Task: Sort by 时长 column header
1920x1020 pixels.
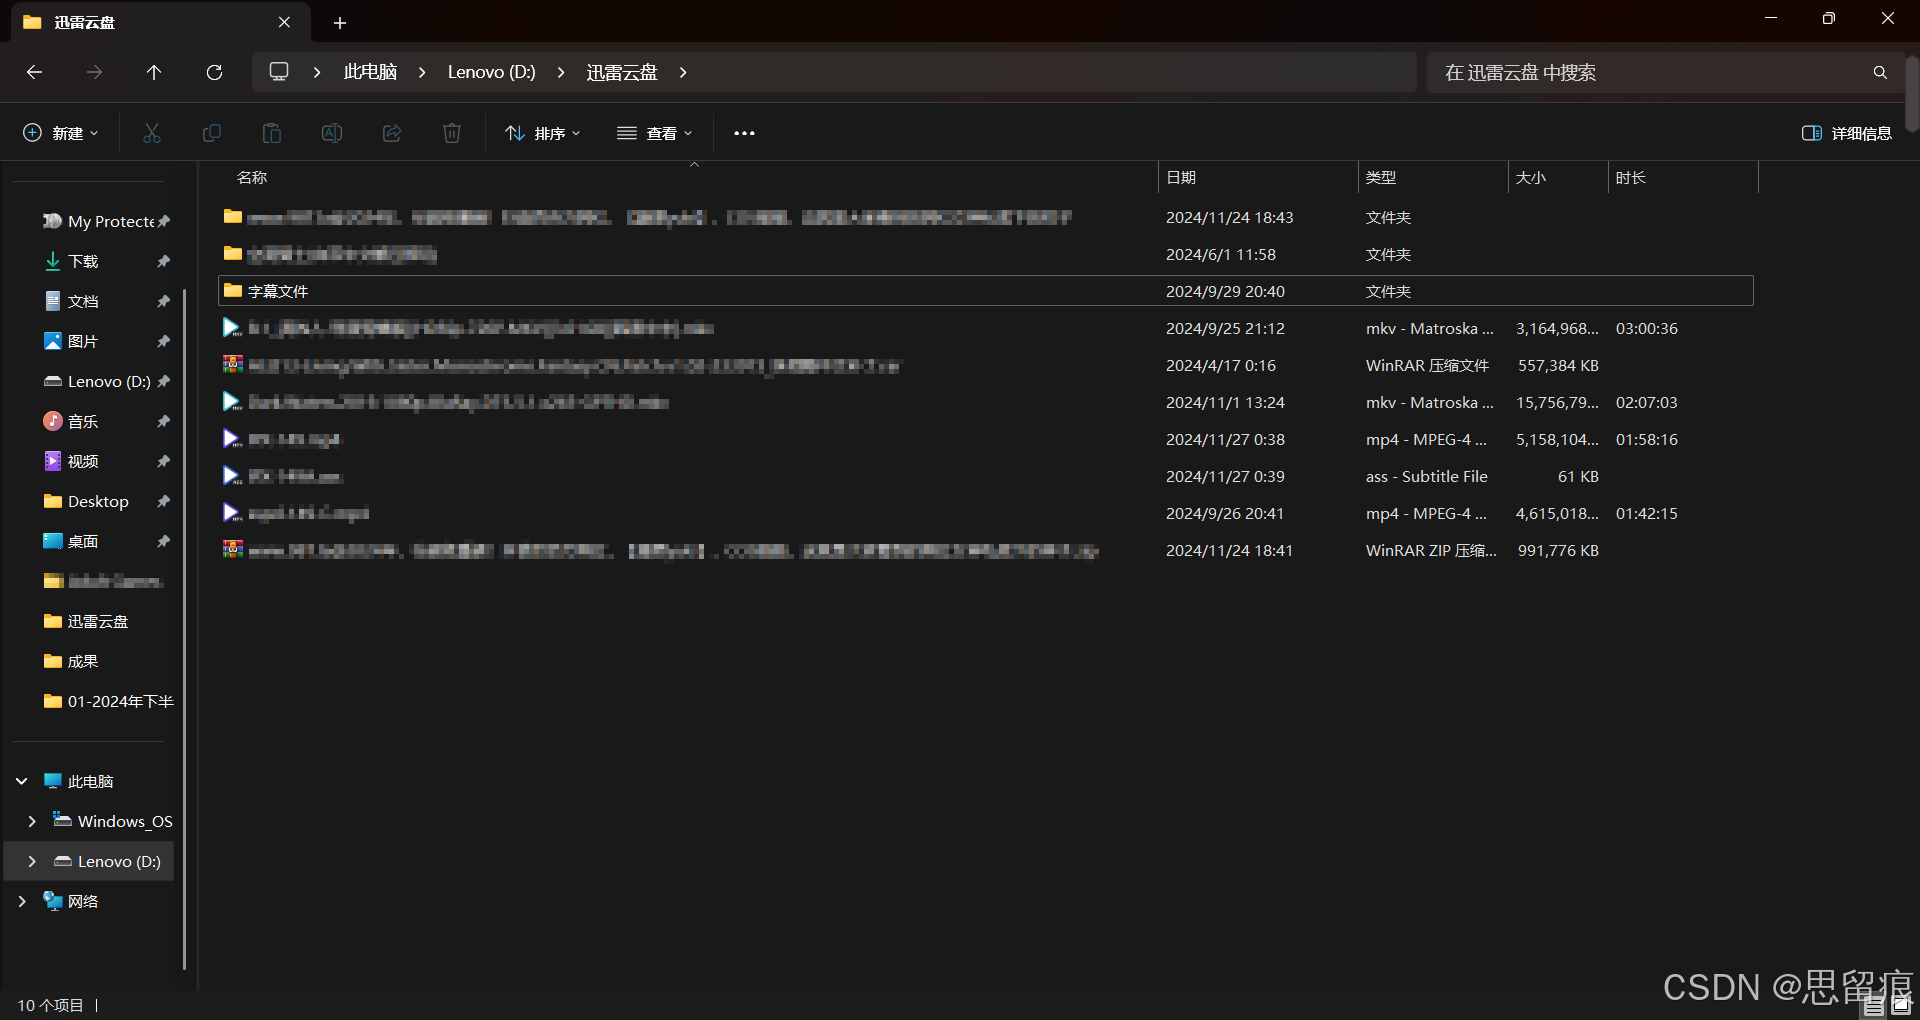Action: click(x=1683, y=177)
